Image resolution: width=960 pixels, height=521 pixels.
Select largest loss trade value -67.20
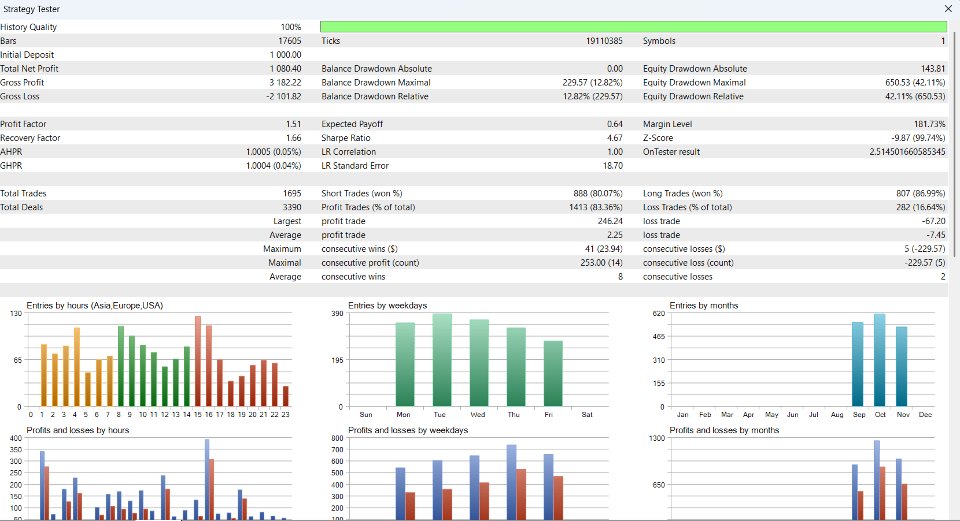click(934, 221)
